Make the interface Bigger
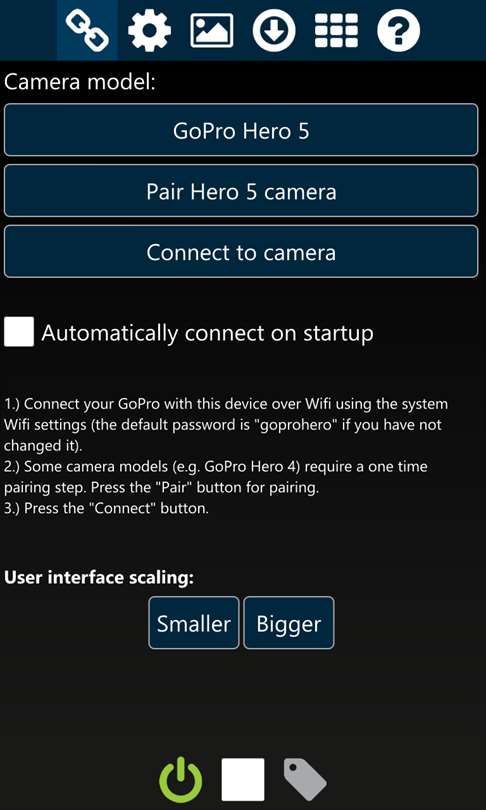Viewport: 486px width, 810px height. [289, 623]
